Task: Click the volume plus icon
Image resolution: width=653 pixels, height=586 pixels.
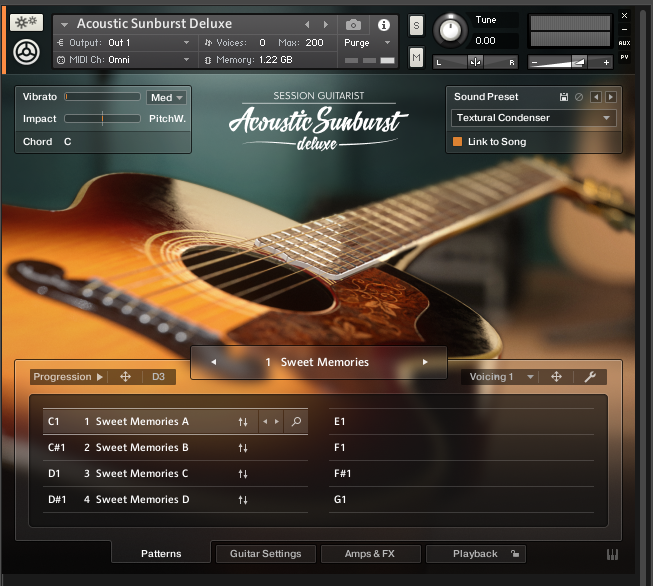Action: [x=606, y=62]
